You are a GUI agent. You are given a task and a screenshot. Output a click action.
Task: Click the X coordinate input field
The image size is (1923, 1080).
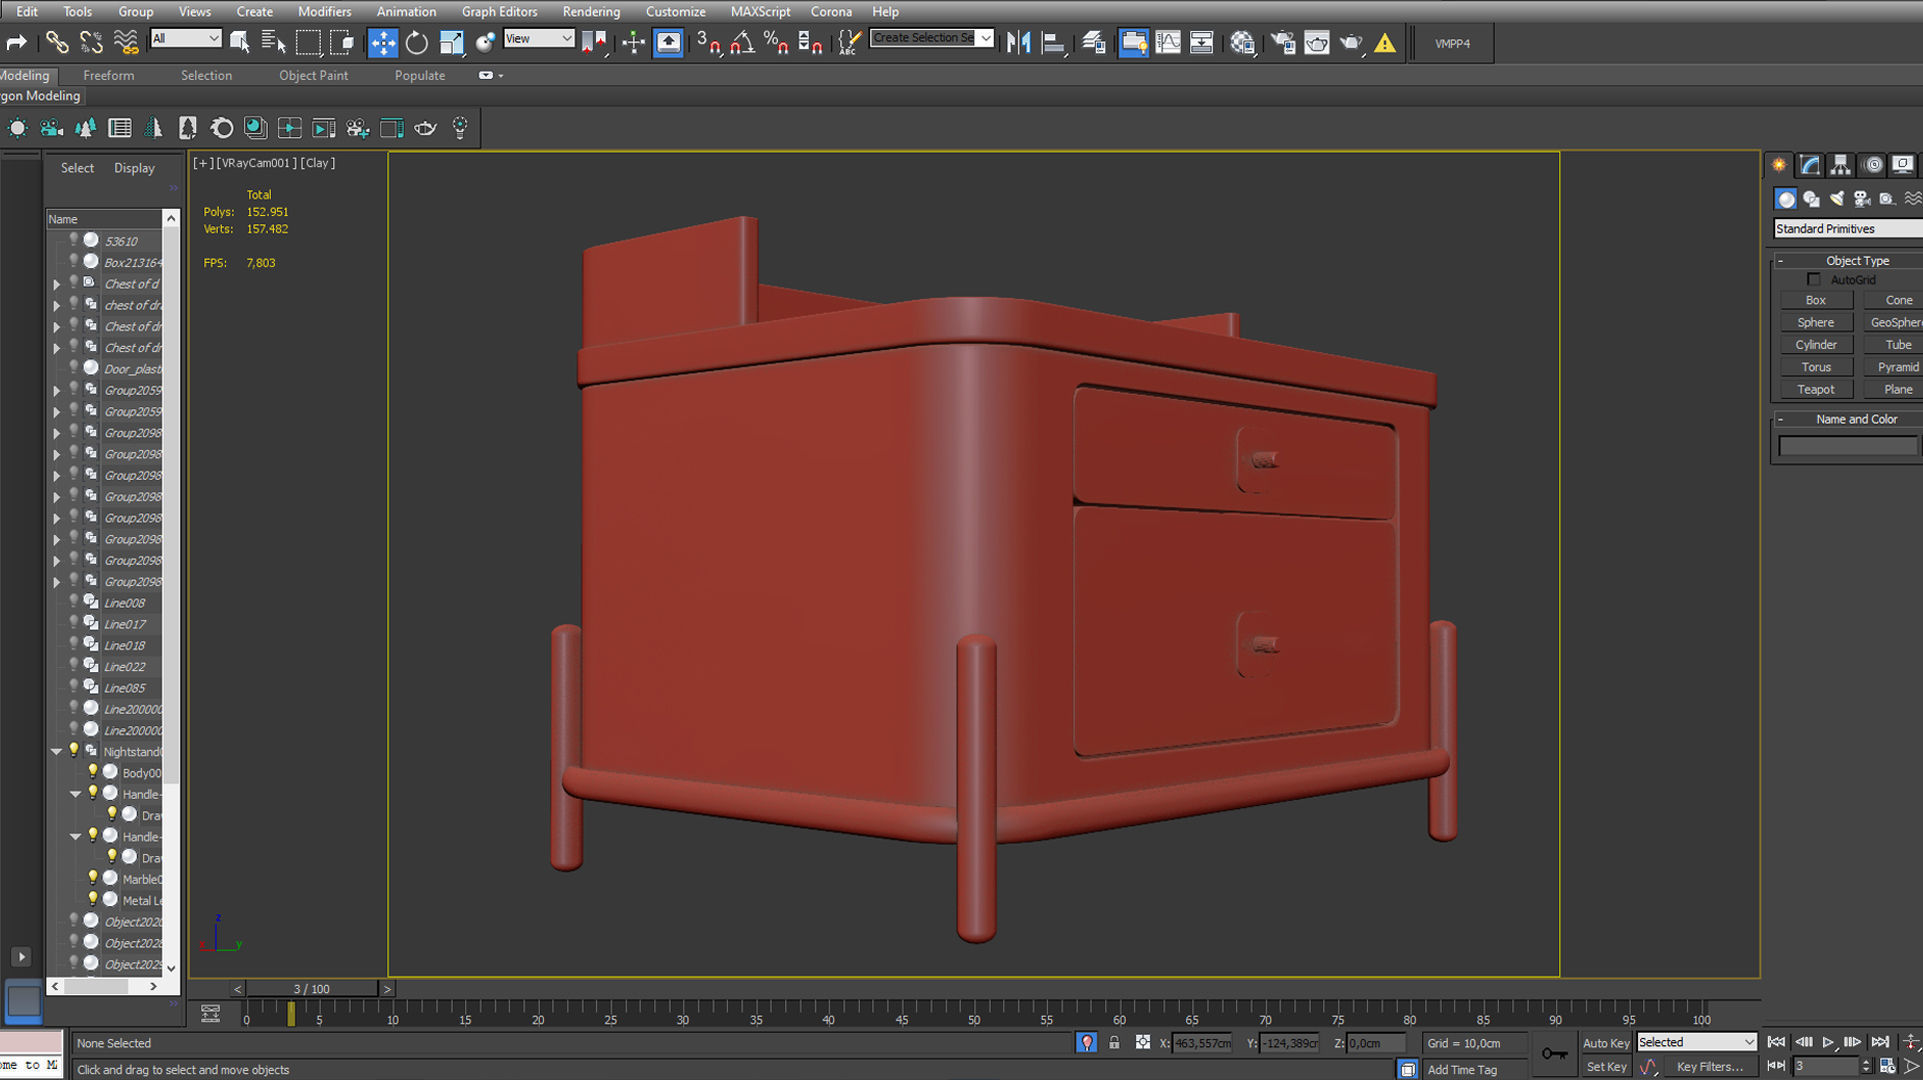(x=1202, y=1043)
